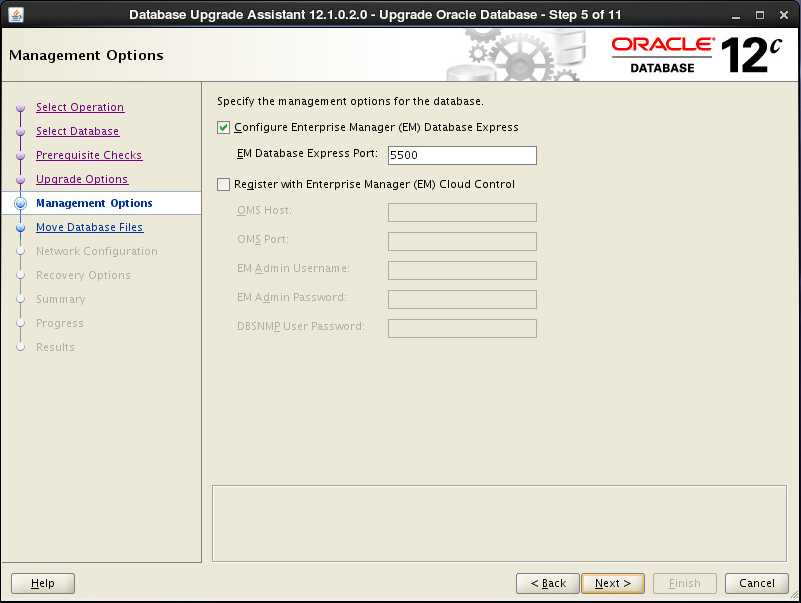Open the Prerequisite Checks step
This screenshot has height=603, width=801.
[89, 155]
